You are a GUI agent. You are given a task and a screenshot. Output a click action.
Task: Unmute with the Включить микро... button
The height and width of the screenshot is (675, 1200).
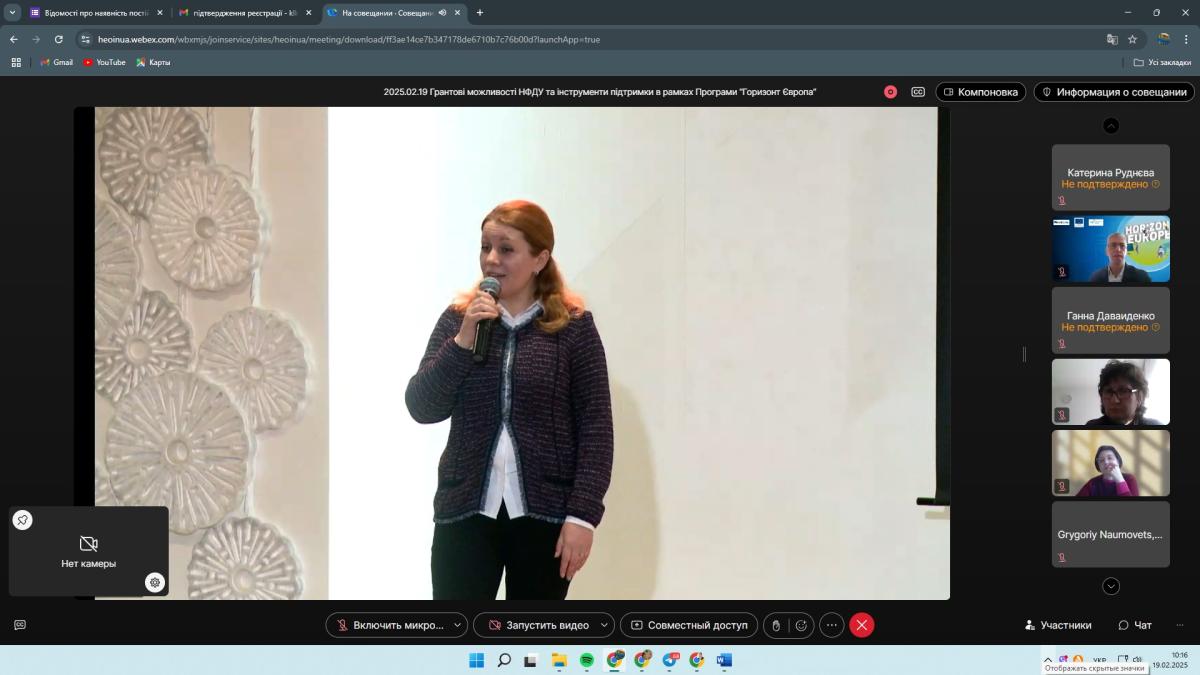388,625
